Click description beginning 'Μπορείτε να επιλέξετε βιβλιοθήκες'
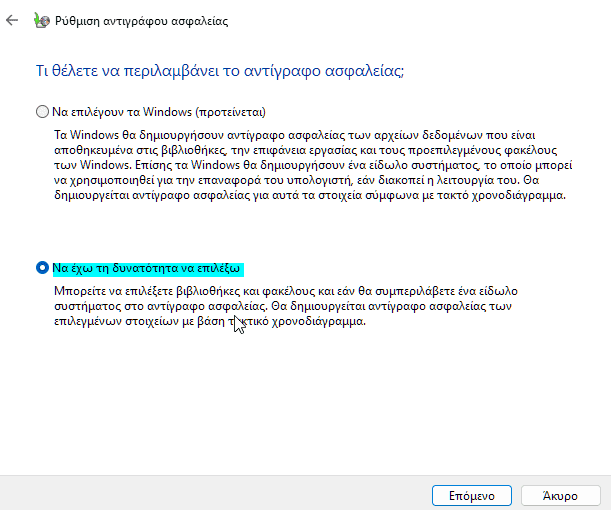This screenshot has height=510, width=611. pyautogui.click(x=286, y=306)
